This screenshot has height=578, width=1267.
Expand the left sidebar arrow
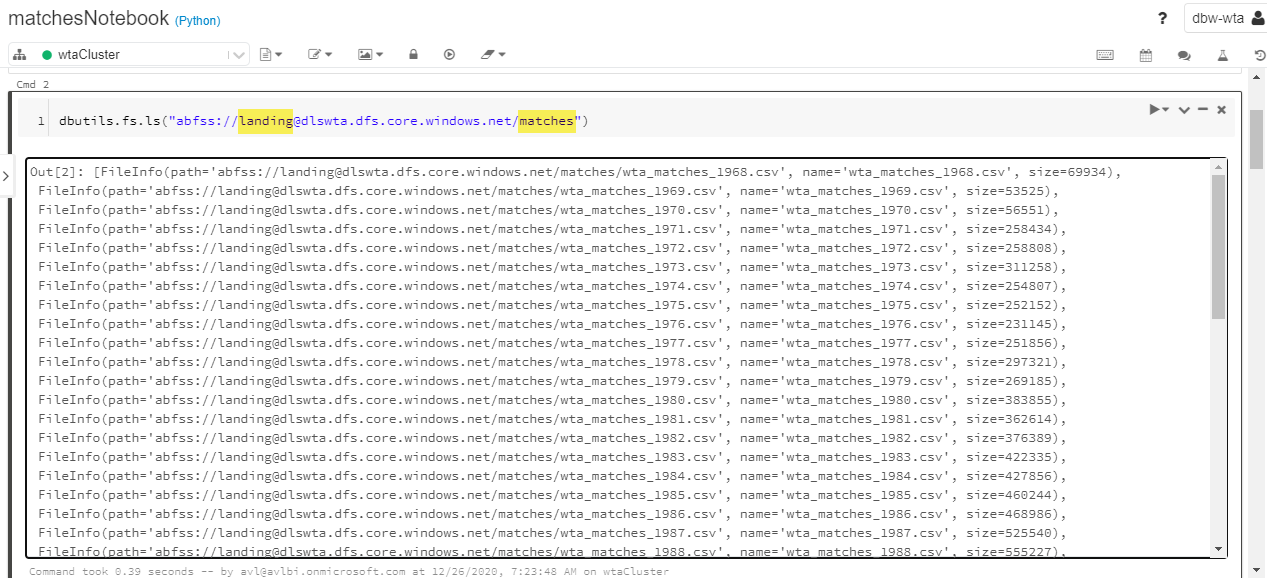pos(6,176)
